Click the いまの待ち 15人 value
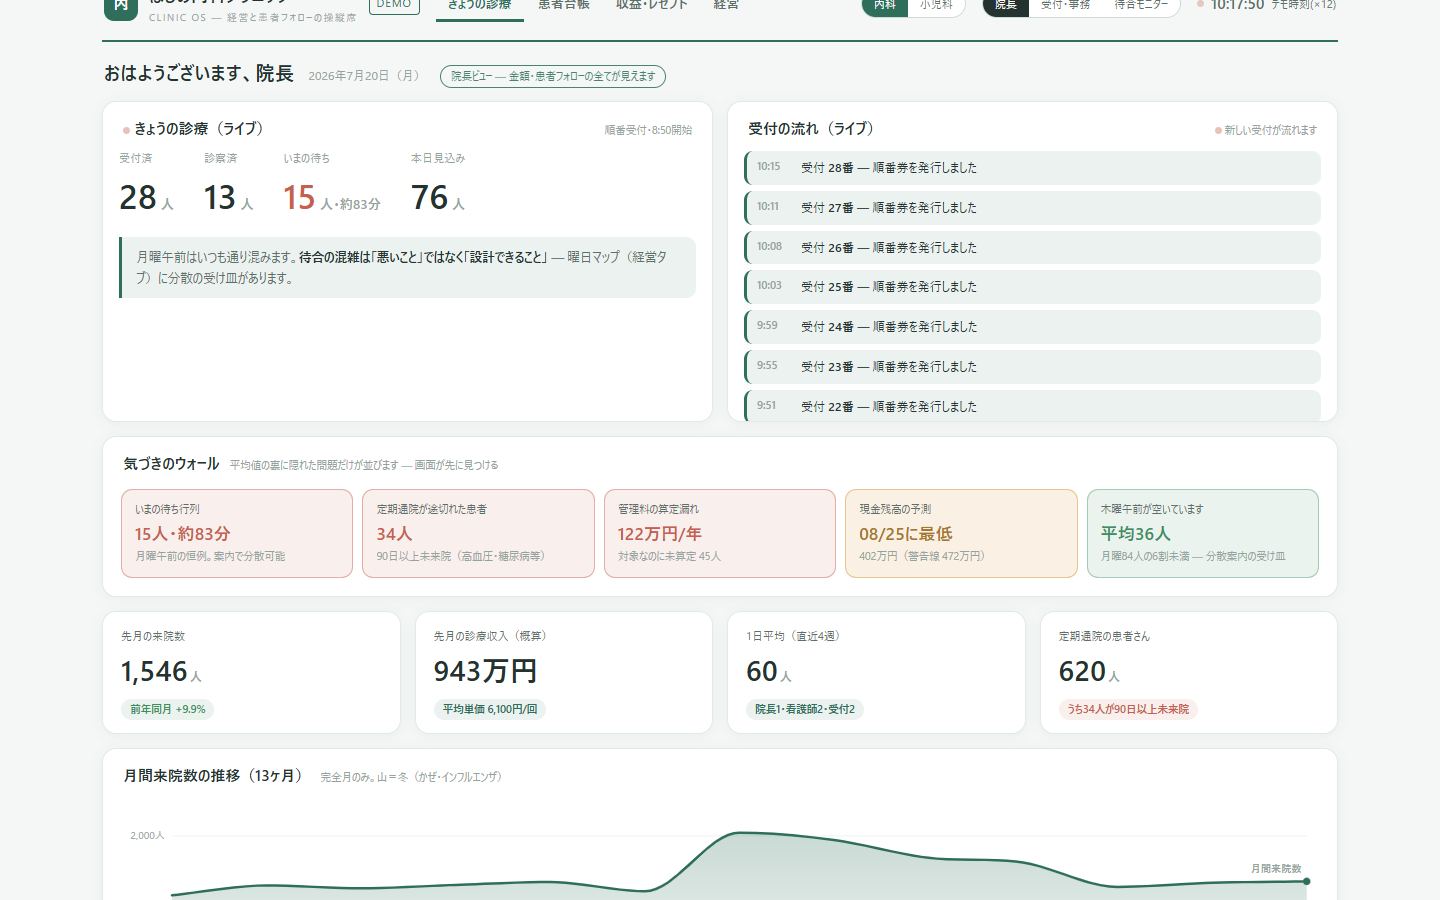1440x900 pixels. [331, 198]
